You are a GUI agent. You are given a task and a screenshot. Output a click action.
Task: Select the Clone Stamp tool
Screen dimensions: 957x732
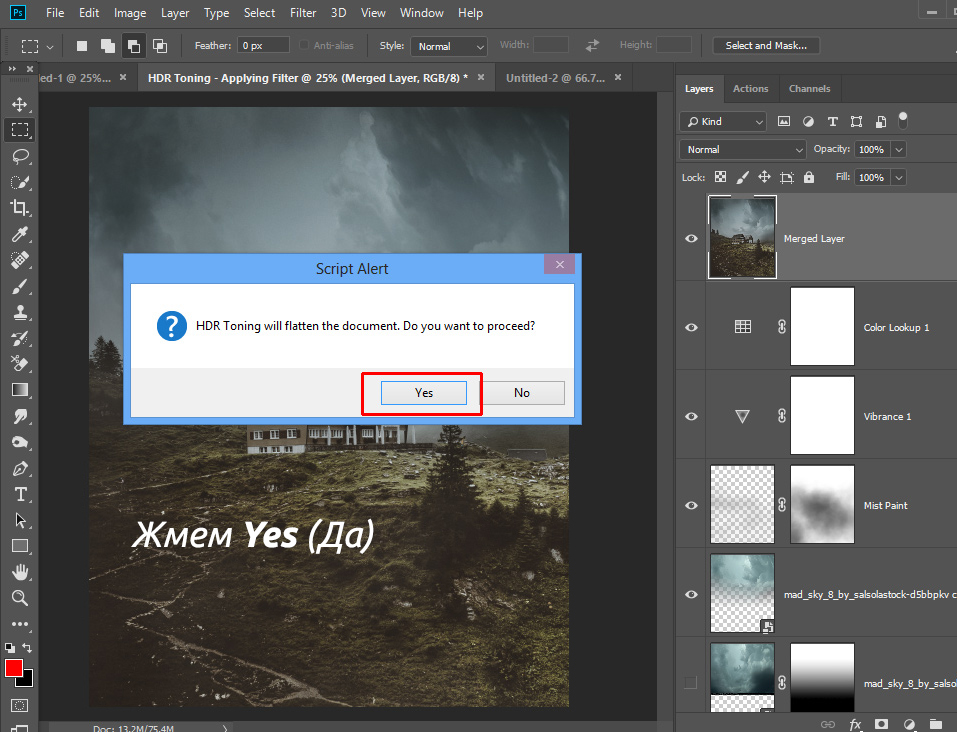coord(20,312)
